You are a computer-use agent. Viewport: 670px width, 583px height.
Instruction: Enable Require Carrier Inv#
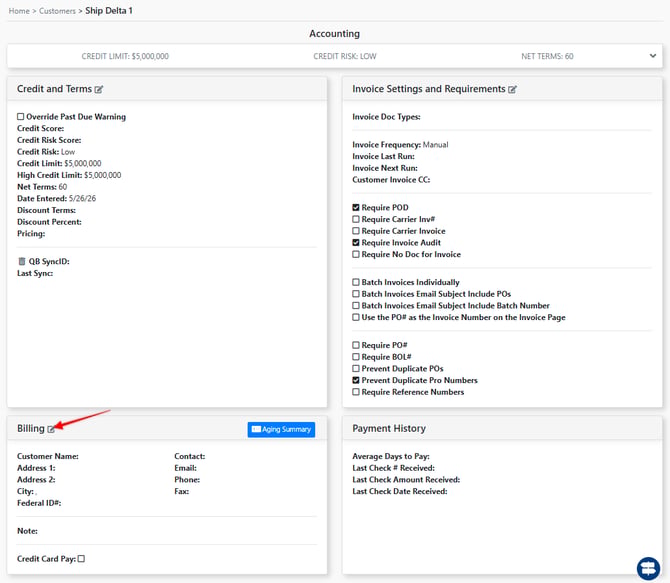coord(356,219)
